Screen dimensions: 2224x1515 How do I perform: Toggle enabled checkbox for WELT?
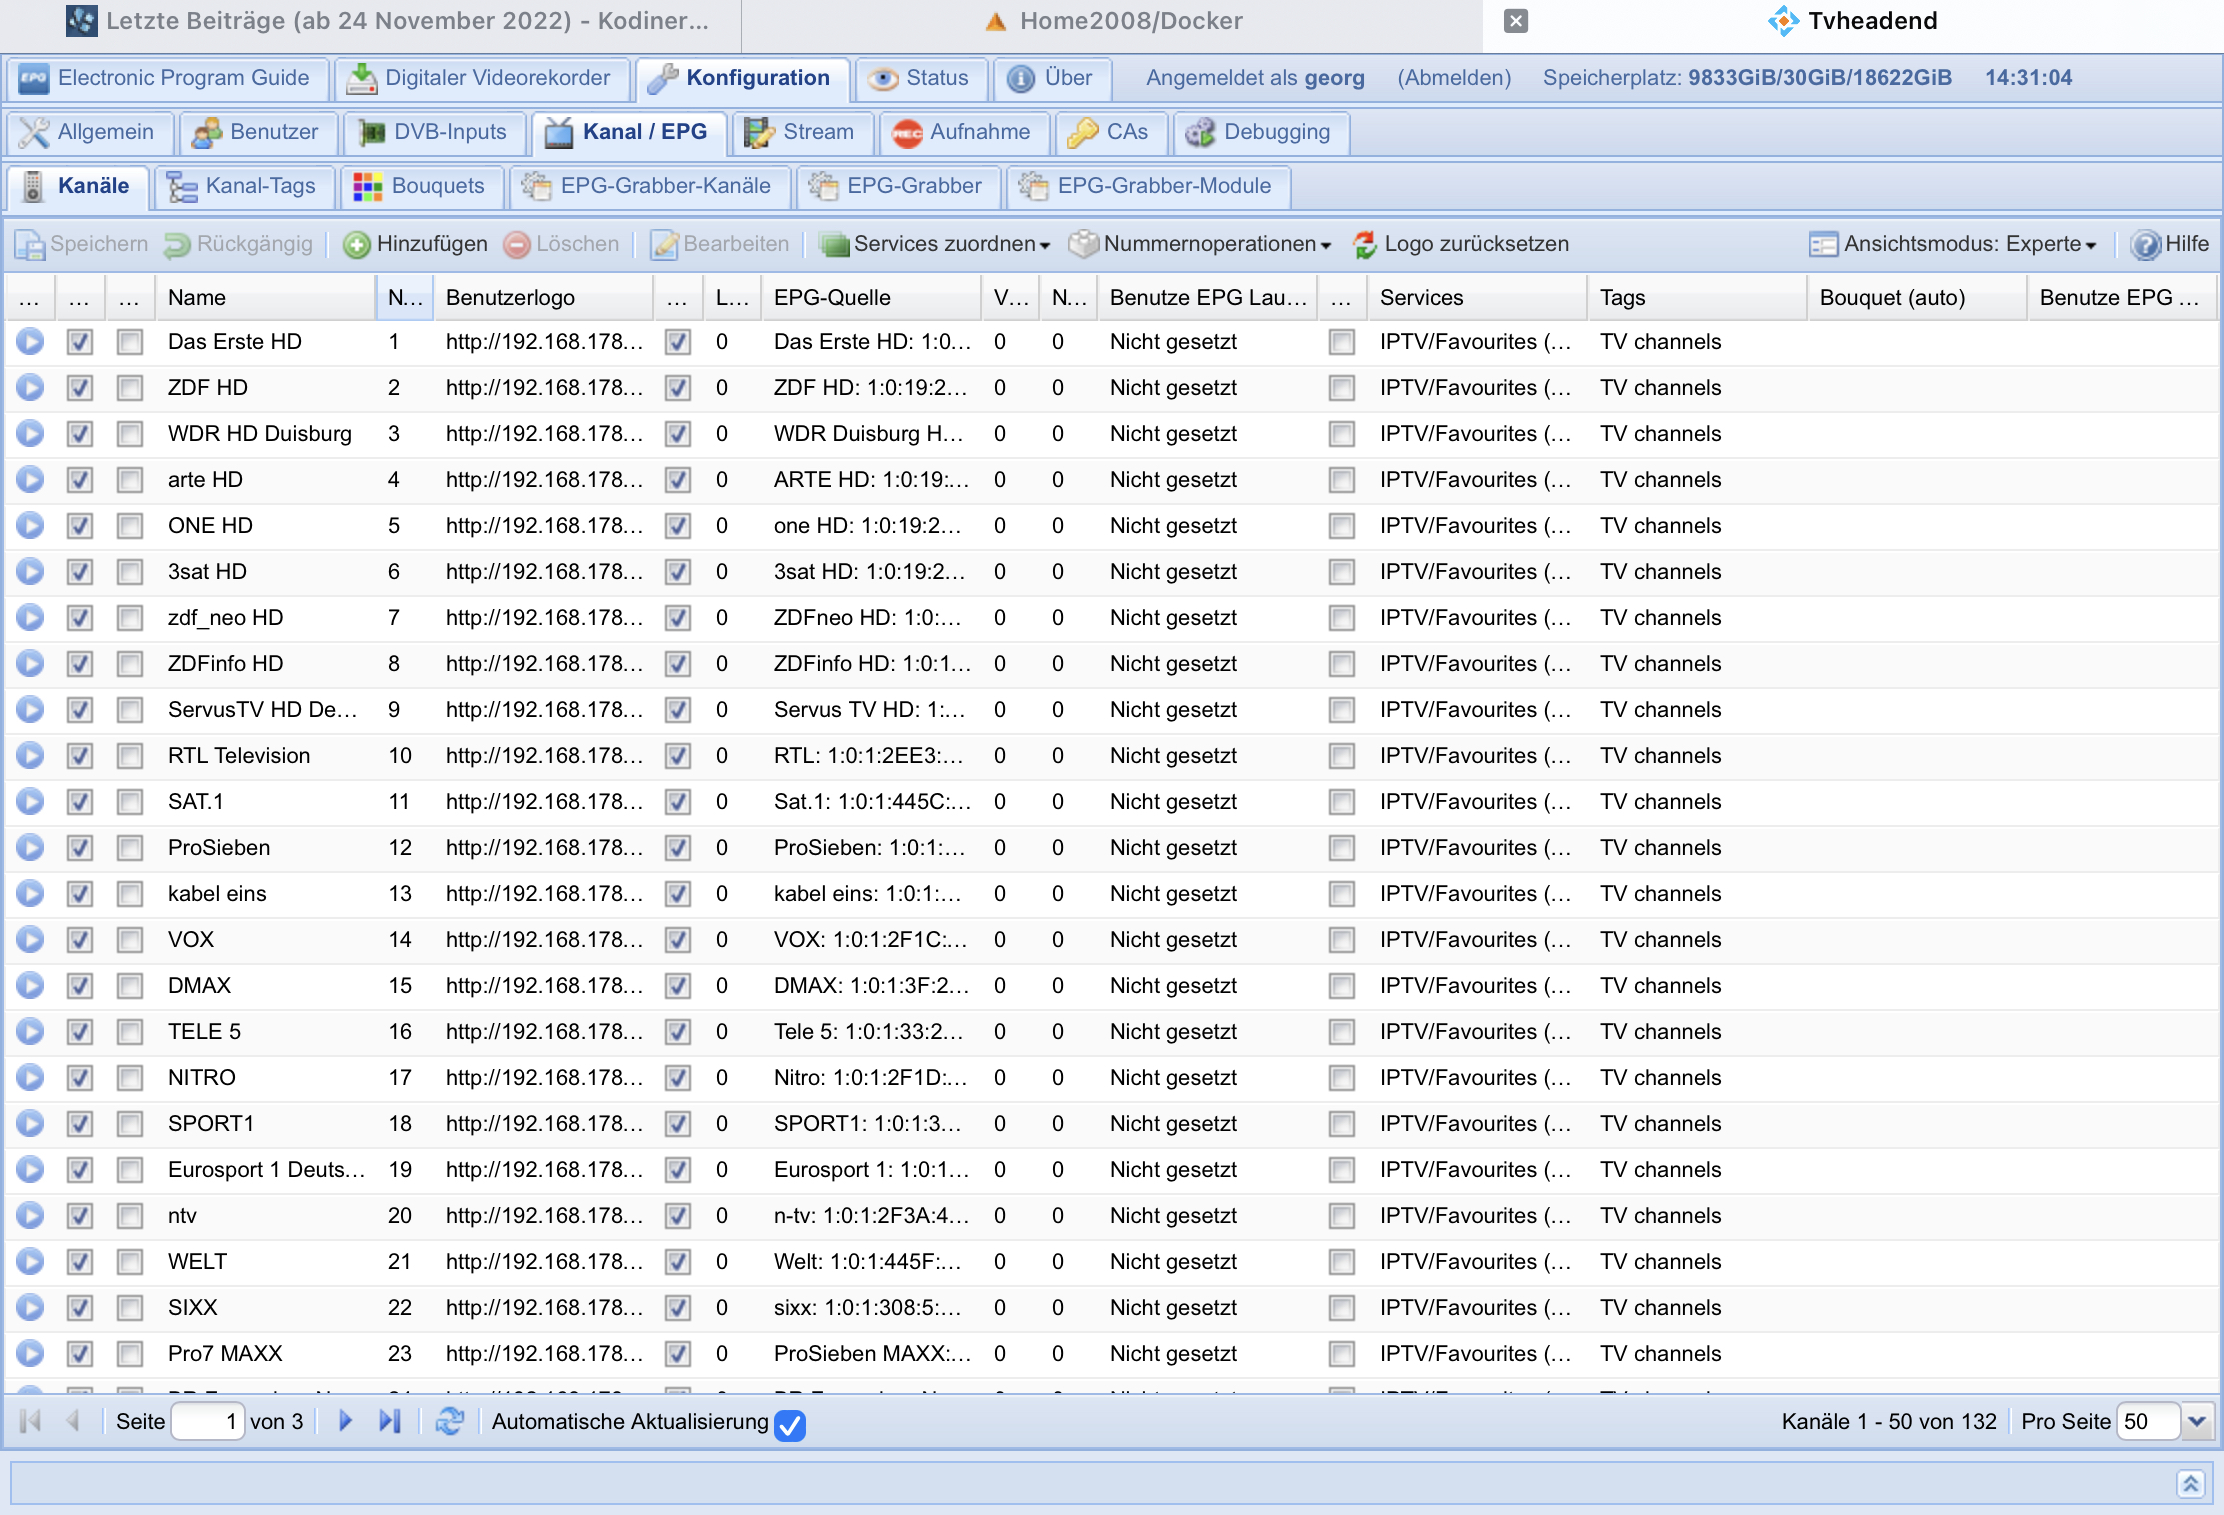[x=80, y=1262]
